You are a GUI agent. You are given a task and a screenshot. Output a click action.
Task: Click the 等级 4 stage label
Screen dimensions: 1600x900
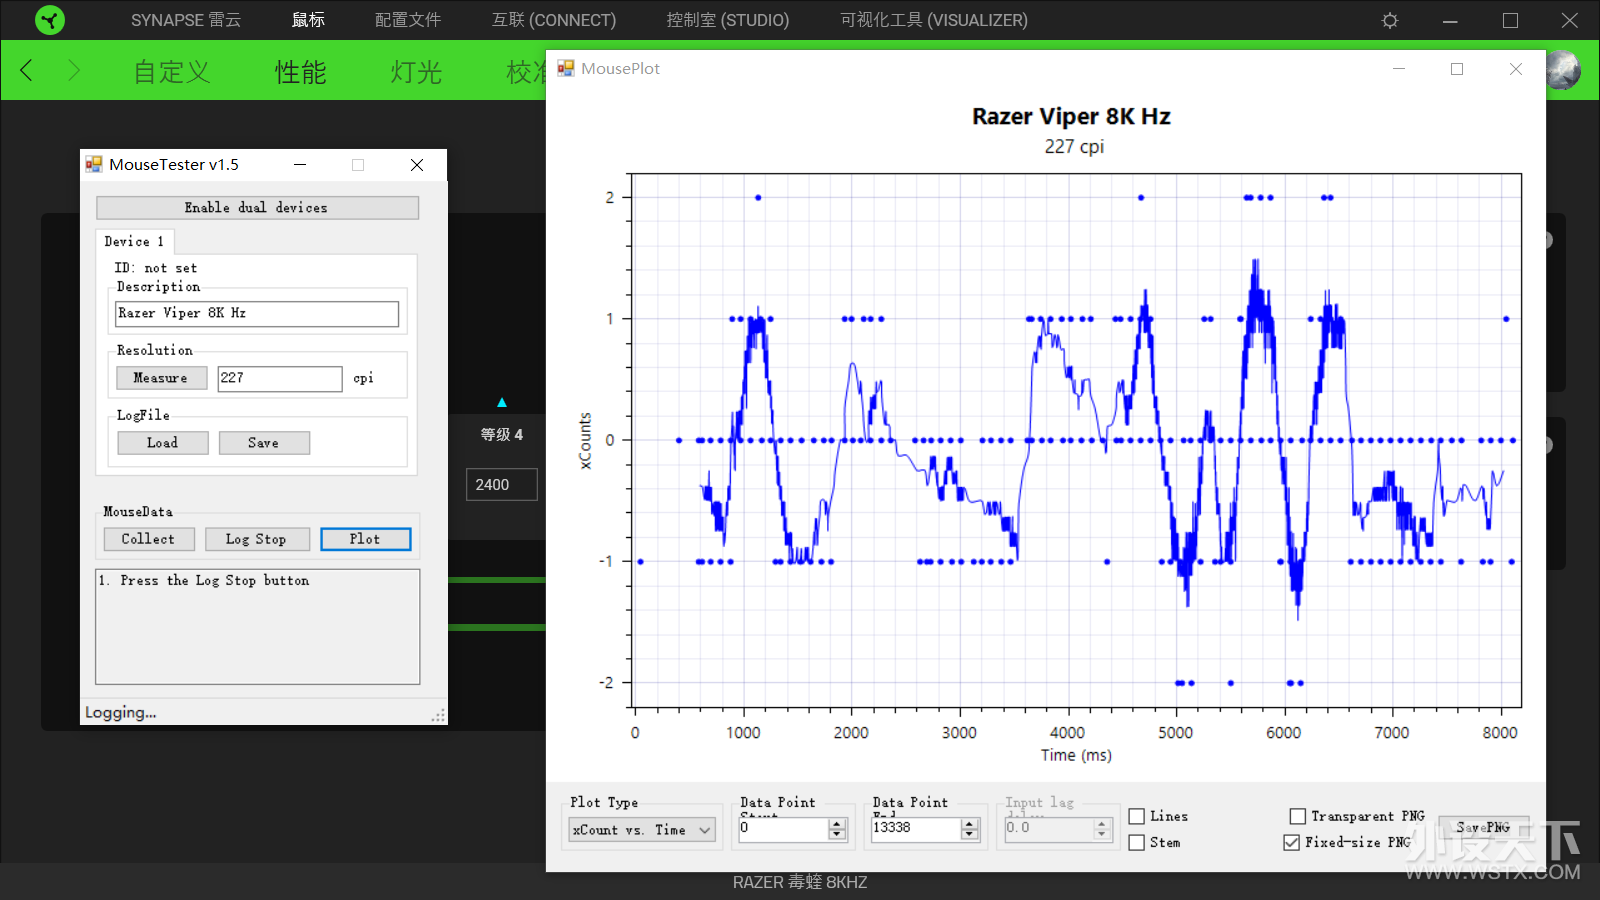(x=502, y=434)
